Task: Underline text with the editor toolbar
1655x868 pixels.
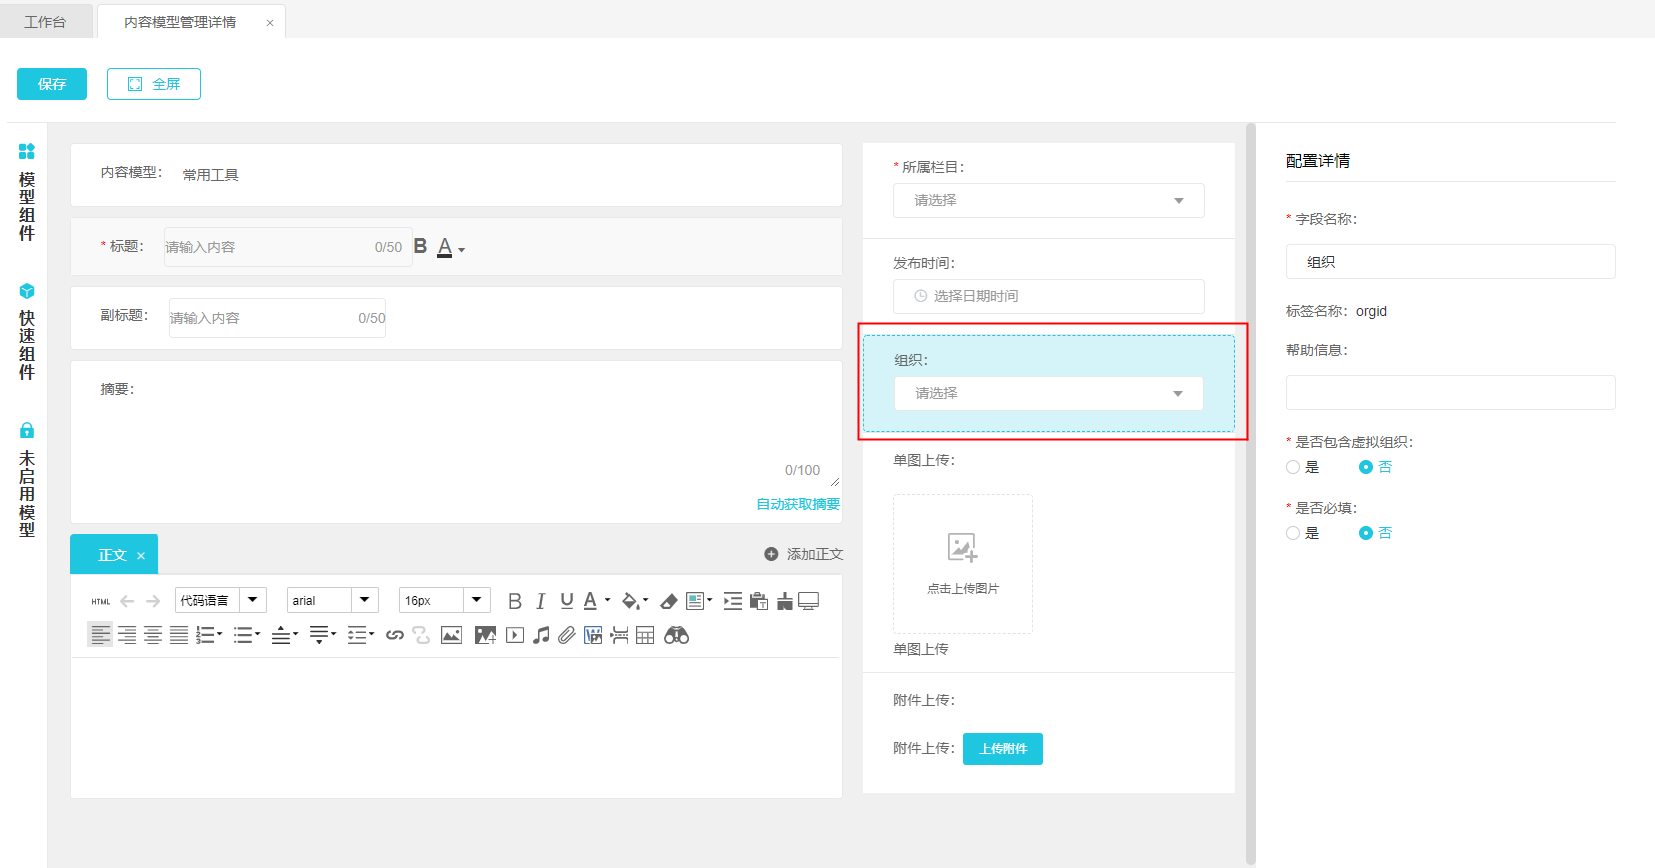Action: point(567,601)
